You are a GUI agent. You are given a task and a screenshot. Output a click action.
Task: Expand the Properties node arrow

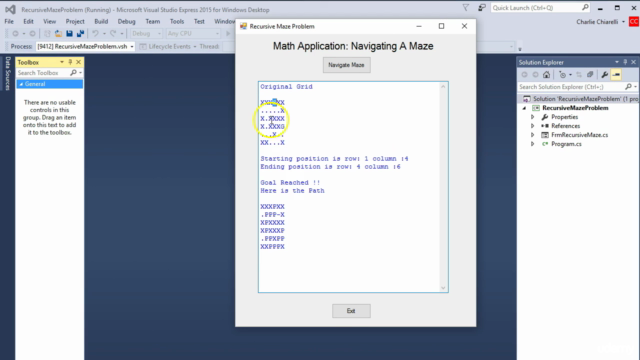(533, 117)
